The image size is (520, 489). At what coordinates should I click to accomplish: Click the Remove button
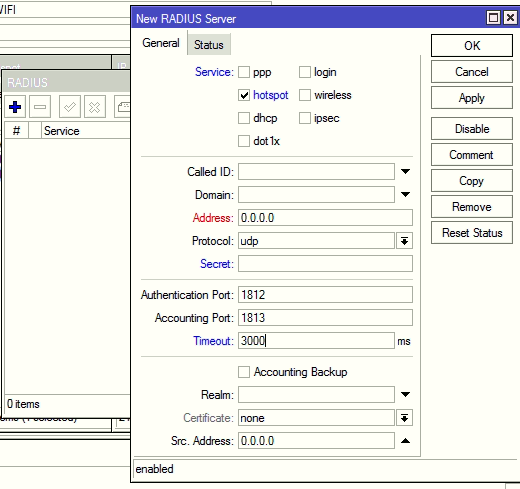pyautogui.click(x=472, y=207)
